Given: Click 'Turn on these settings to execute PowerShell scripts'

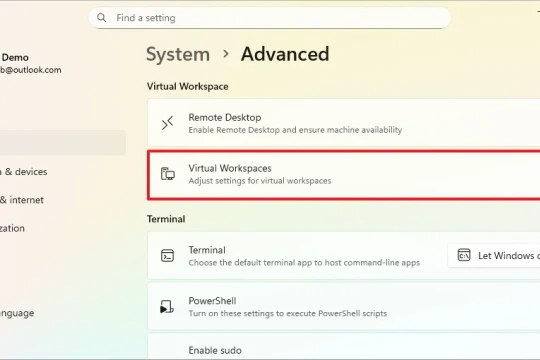Looking at the screenshot, I should click(288, 313).
